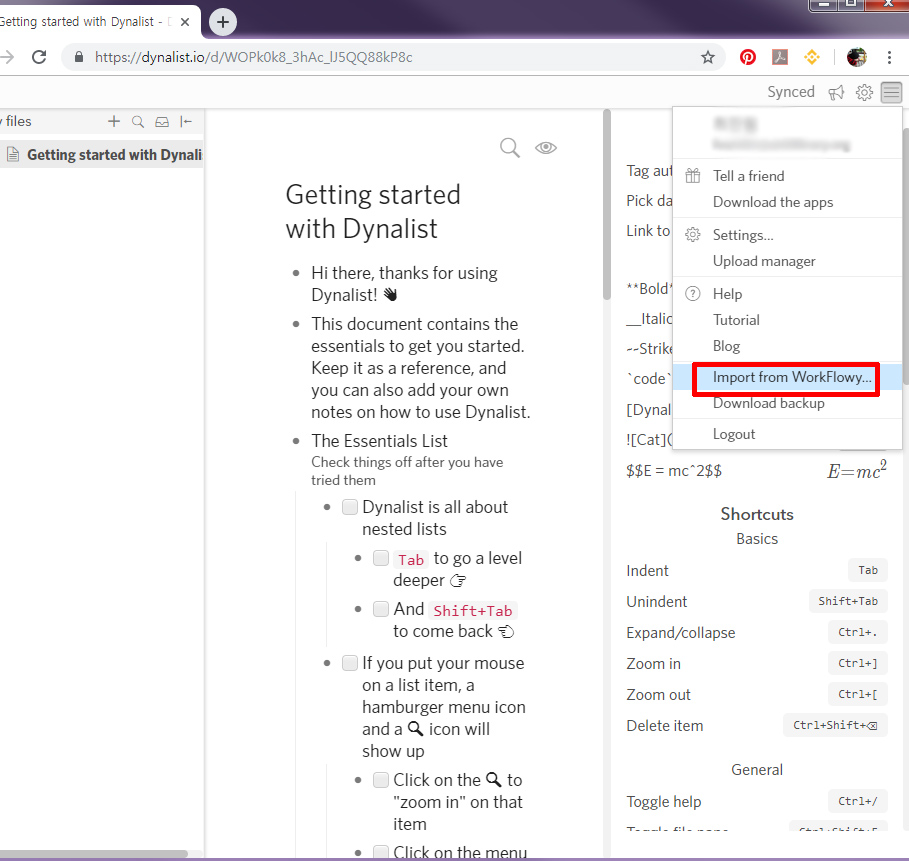The width and height of the screenshot is (909, 861).
Task: Open Getting started with Dynalist file
Action: point(102,154)
